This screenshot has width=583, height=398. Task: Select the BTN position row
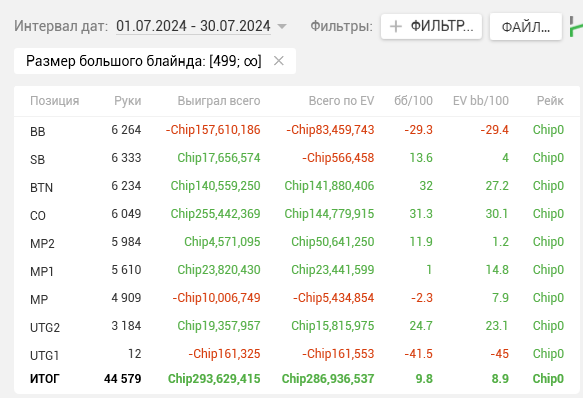tap(297, 186)
